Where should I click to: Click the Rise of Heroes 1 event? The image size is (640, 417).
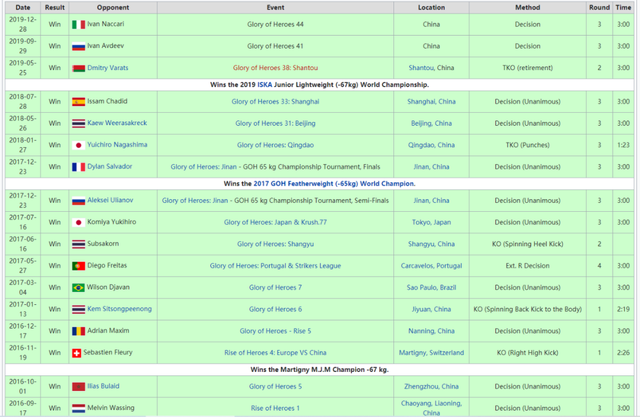point(265,407)
